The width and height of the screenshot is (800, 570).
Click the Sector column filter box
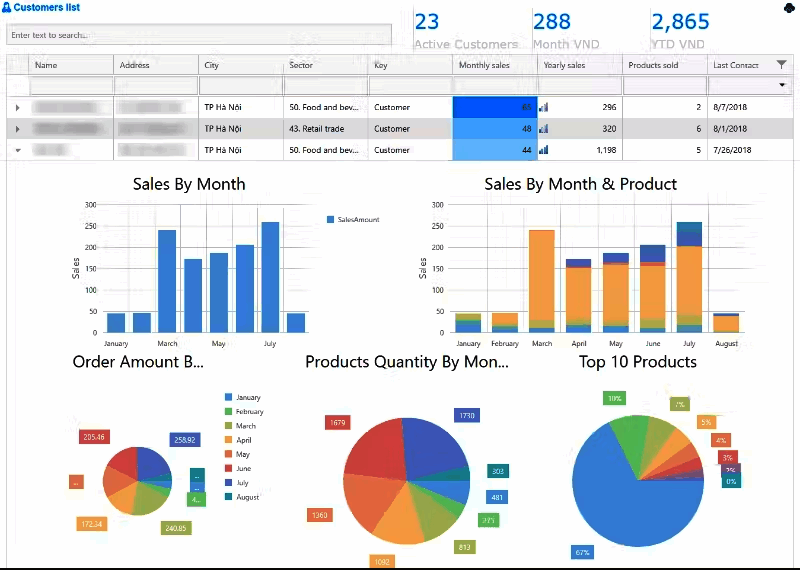[x=326, y=85]
